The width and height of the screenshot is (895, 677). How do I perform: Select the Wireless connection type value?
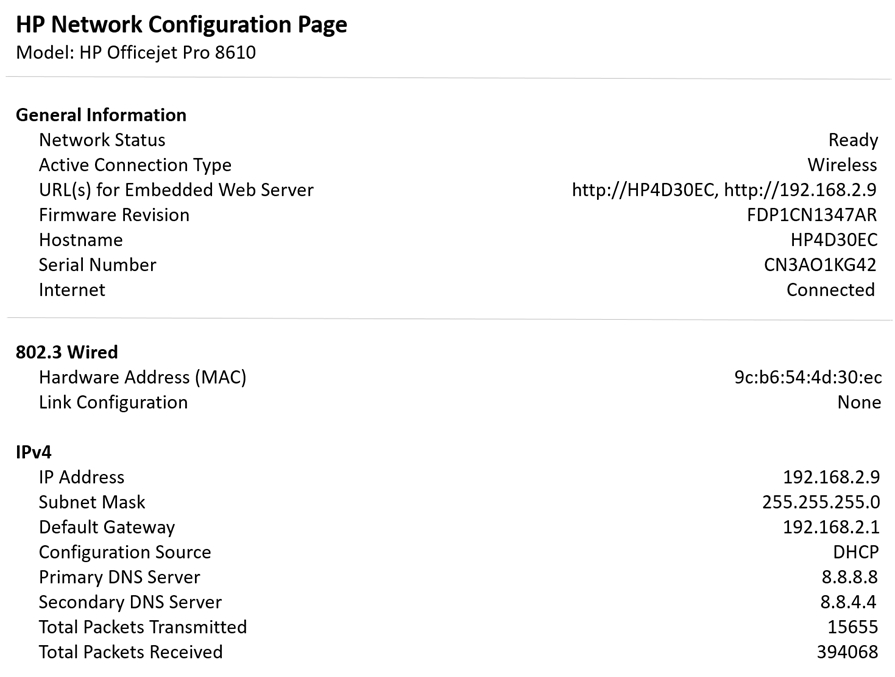(842, 165)
